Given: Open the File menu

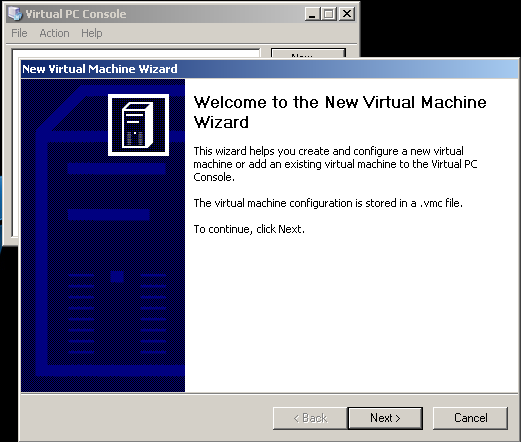Looking at the screenshot, I should pyautogui.click(x=19, y=33).
